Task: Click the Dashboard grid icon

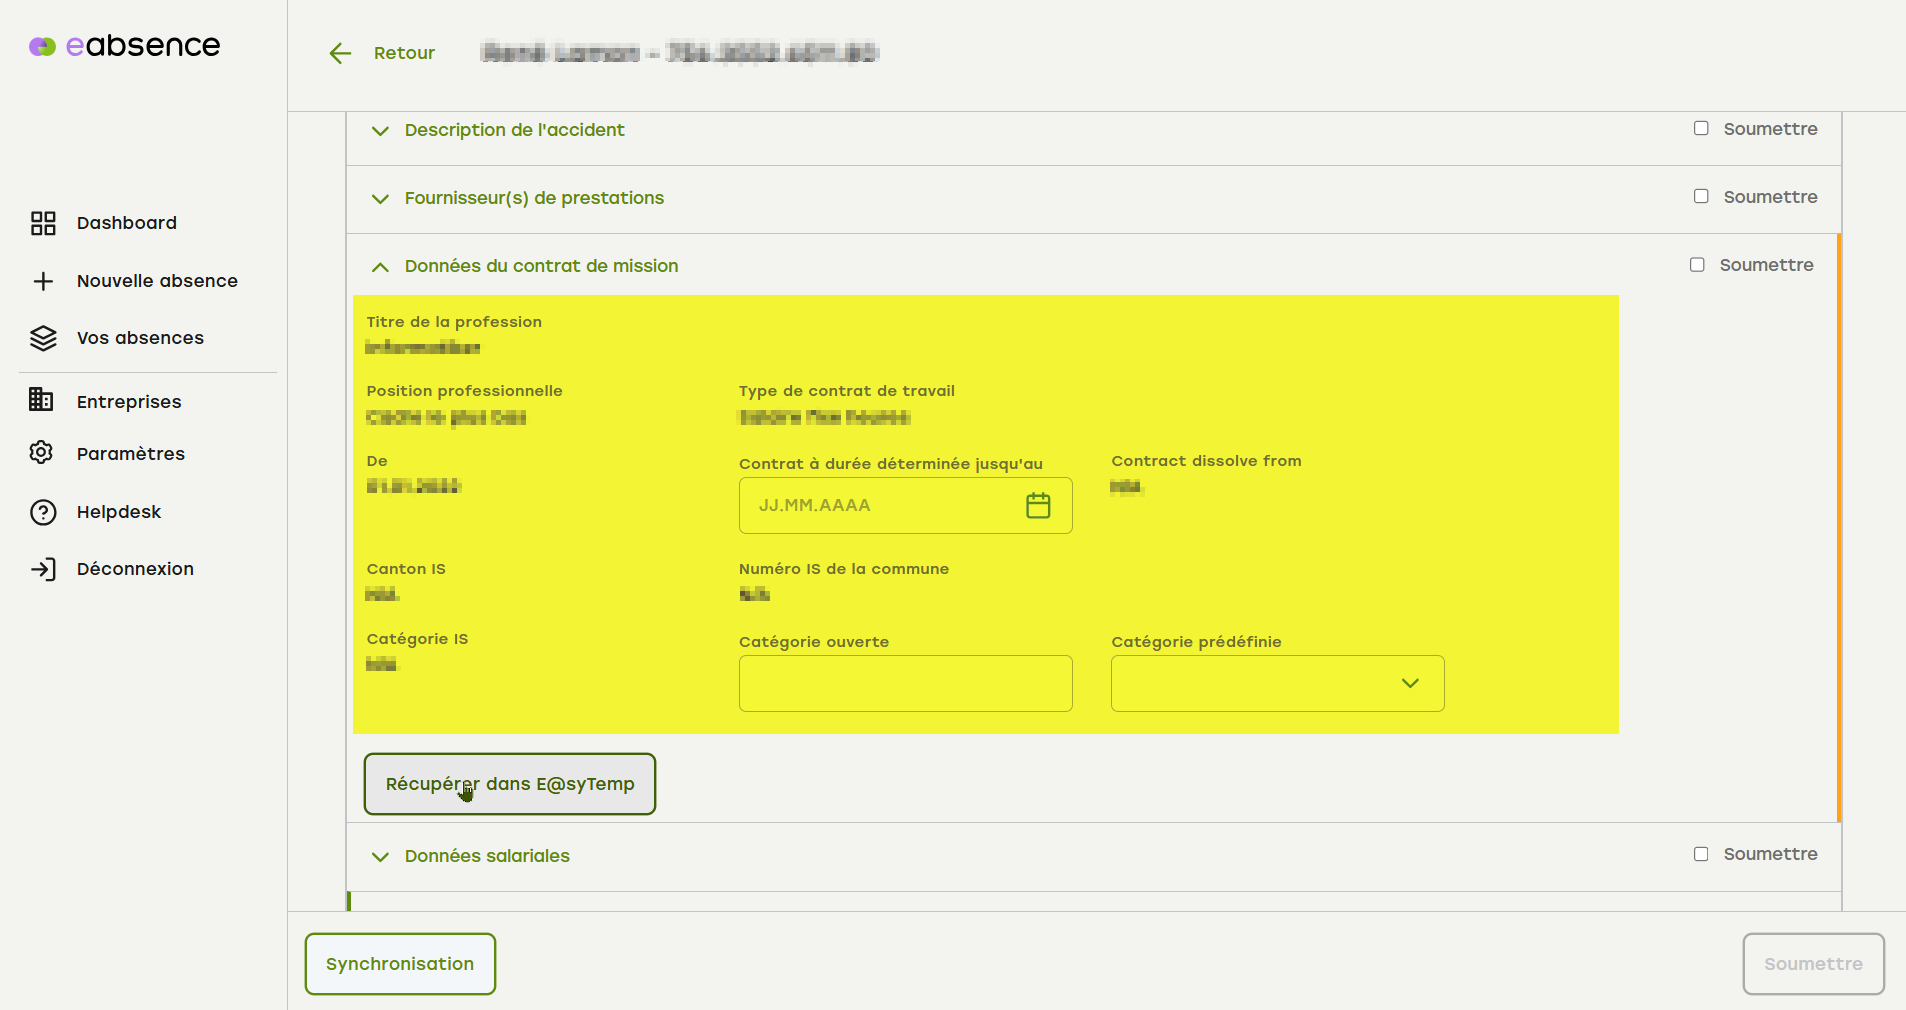Action: 43,223
